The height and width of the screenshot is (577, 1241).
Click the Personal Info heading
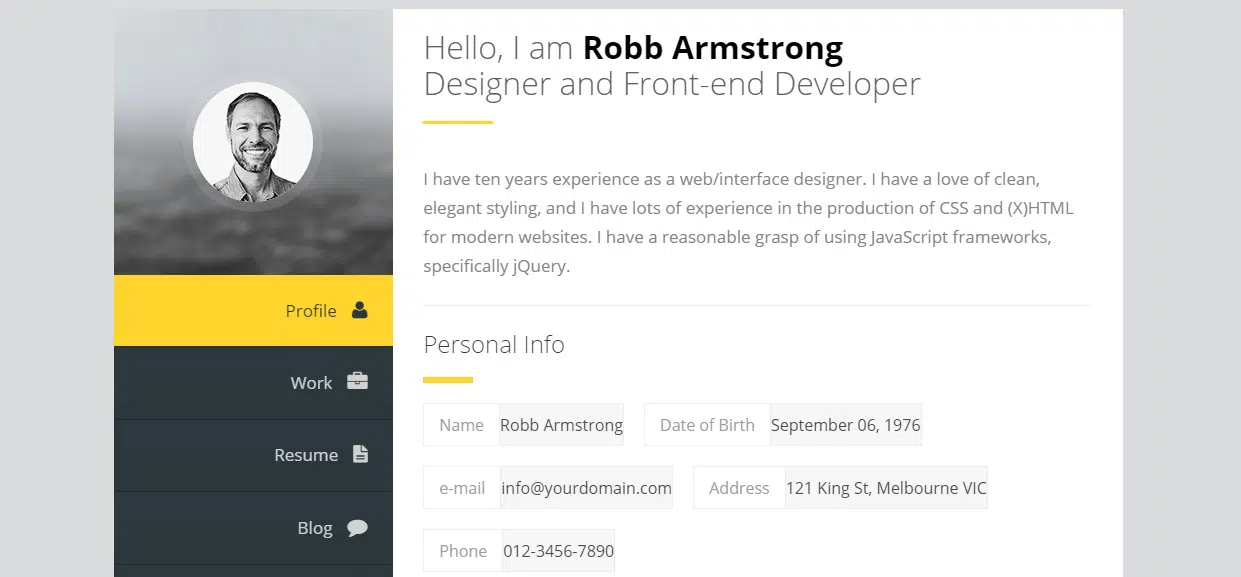coord(494,345)
